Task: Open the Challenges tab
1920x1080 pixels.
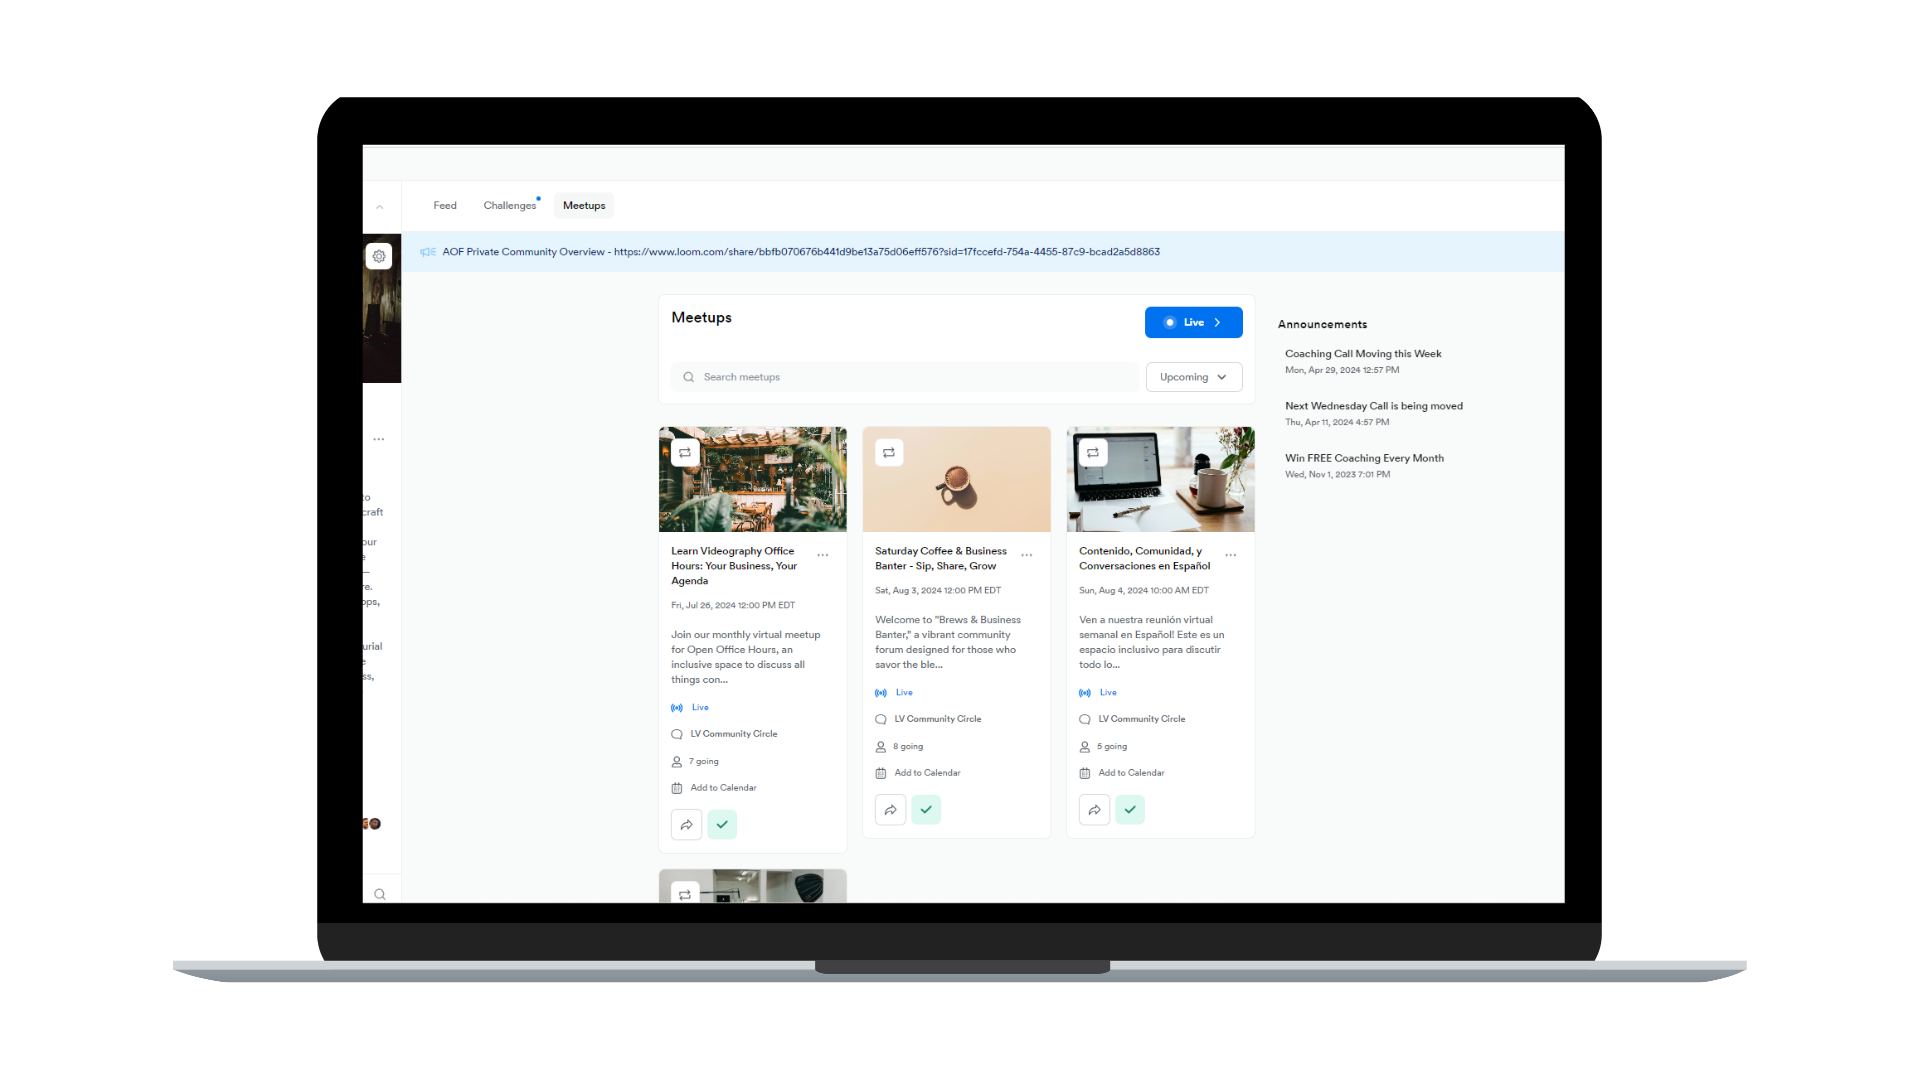Action: point(510,206)
